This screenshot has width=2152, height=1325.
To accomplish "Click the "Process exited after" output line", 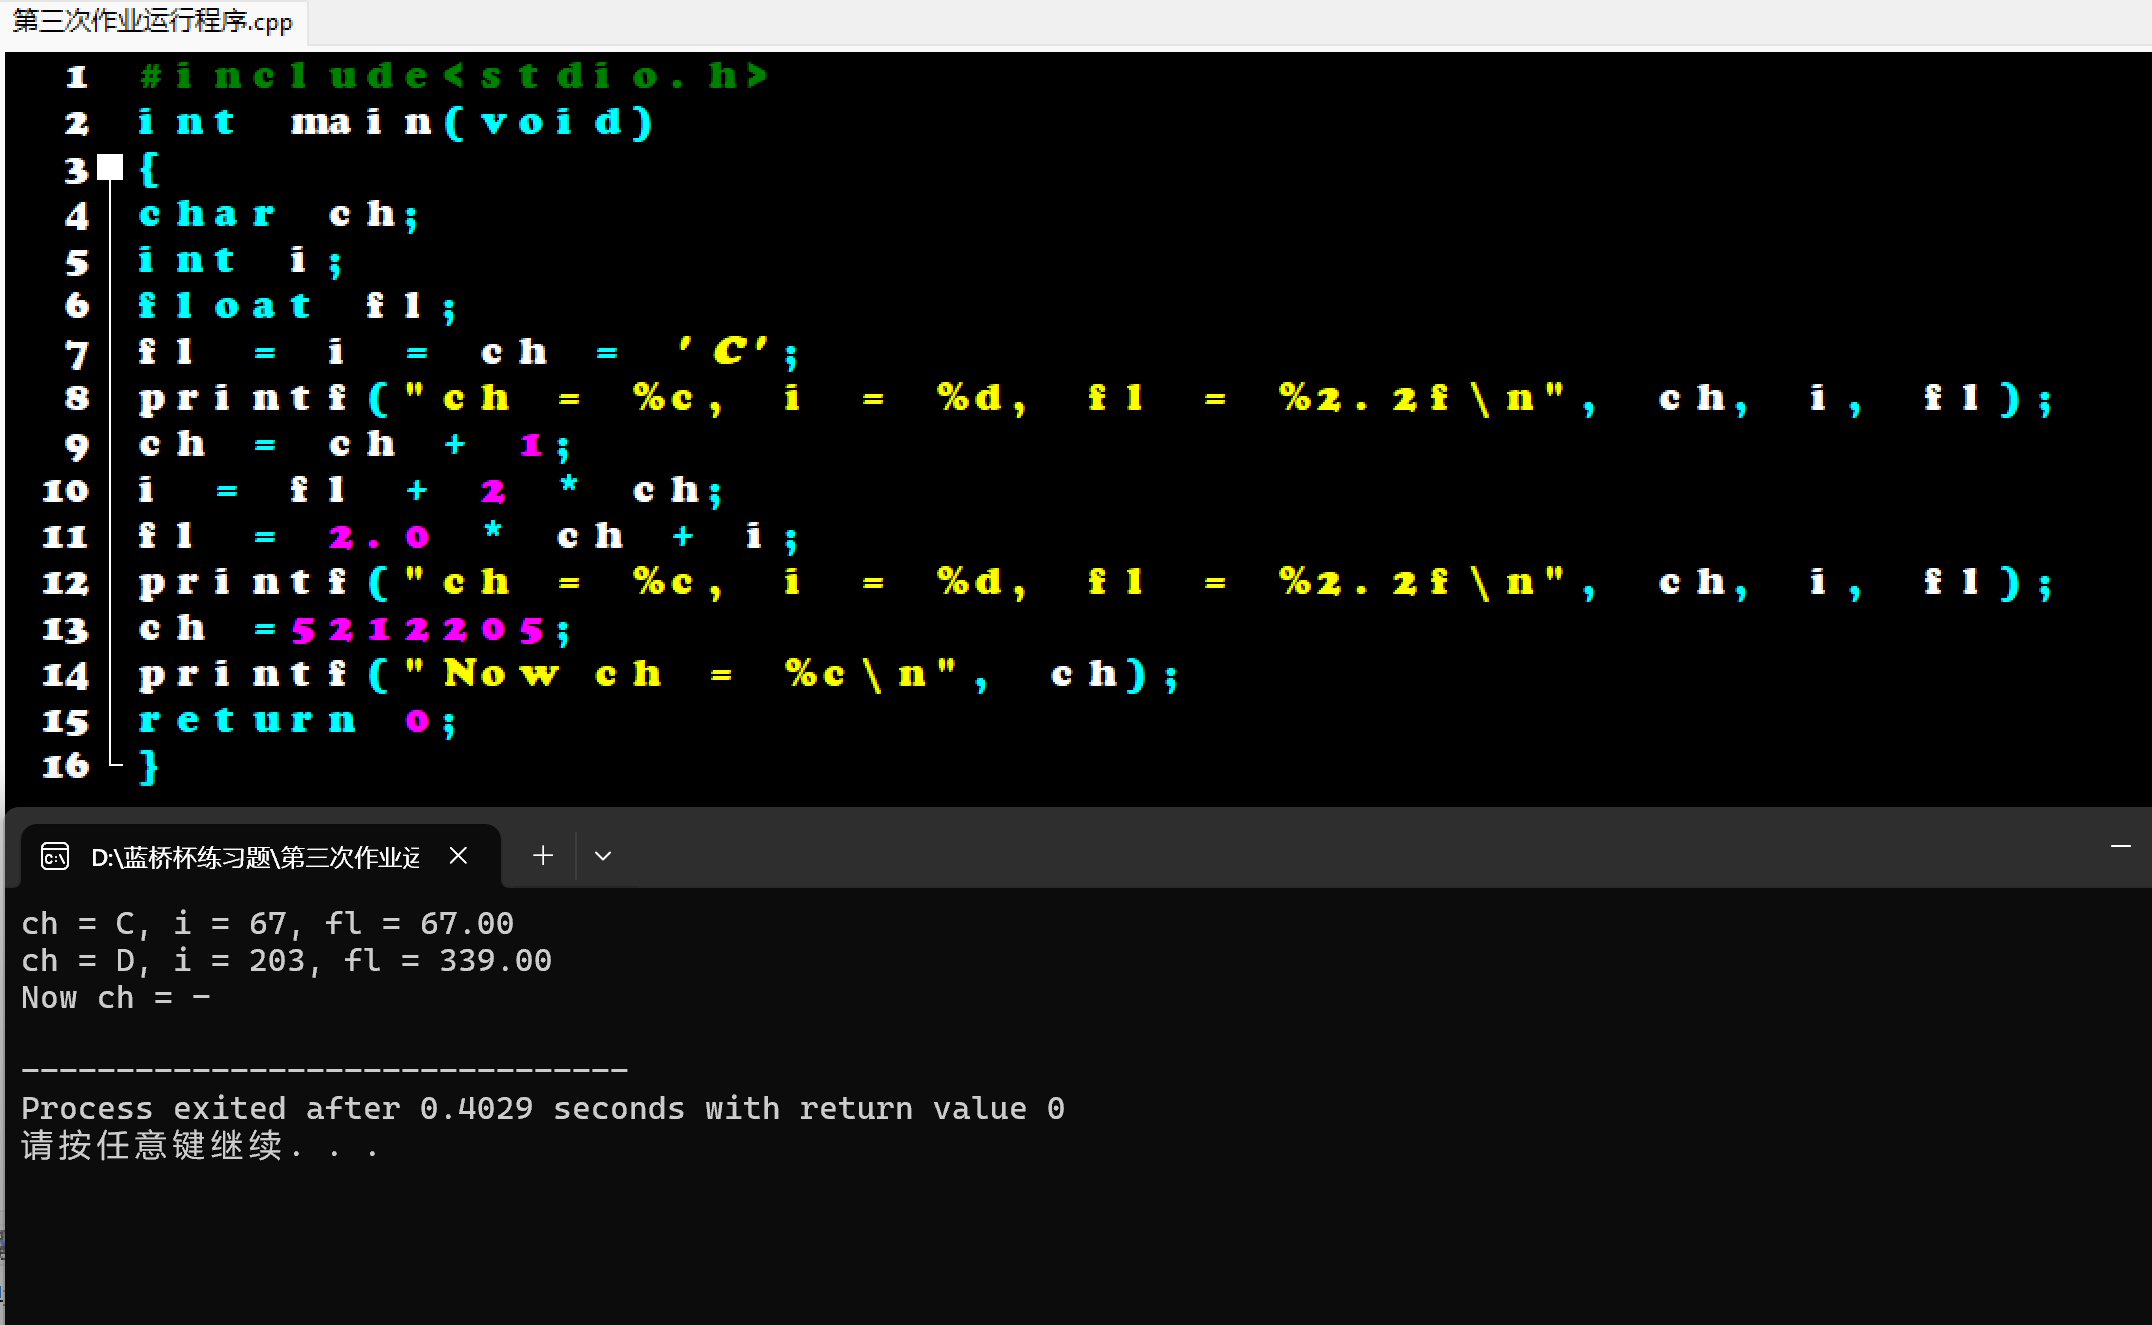I will coord(542,1108).
